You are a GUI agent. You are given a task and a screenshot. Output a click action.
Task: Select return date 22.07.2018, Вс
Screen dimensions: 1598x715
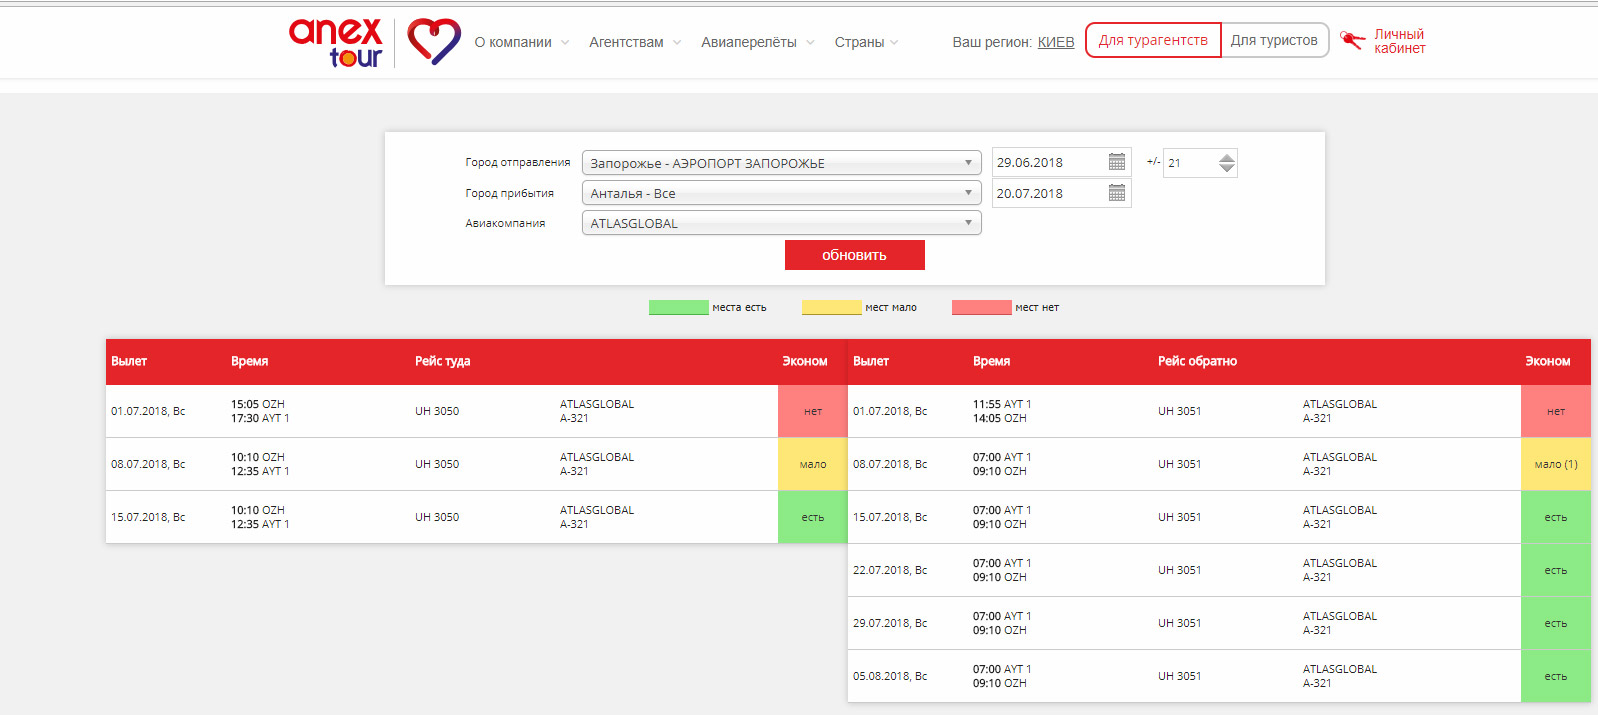(x=890, y=570)
